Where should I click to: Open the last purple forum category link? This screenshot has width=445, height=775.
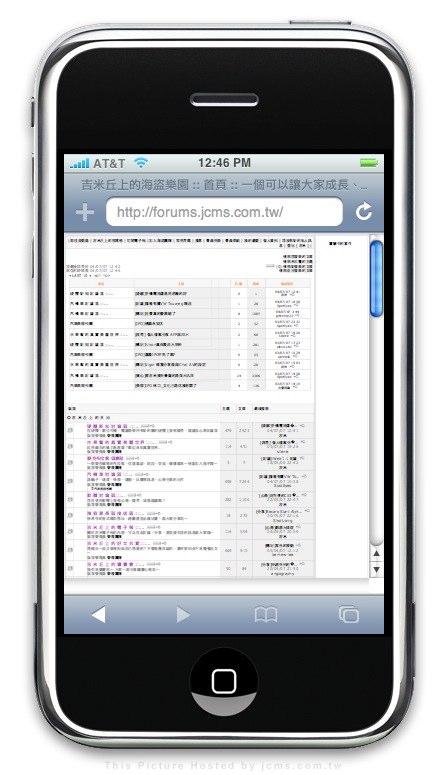click(107, 564)
